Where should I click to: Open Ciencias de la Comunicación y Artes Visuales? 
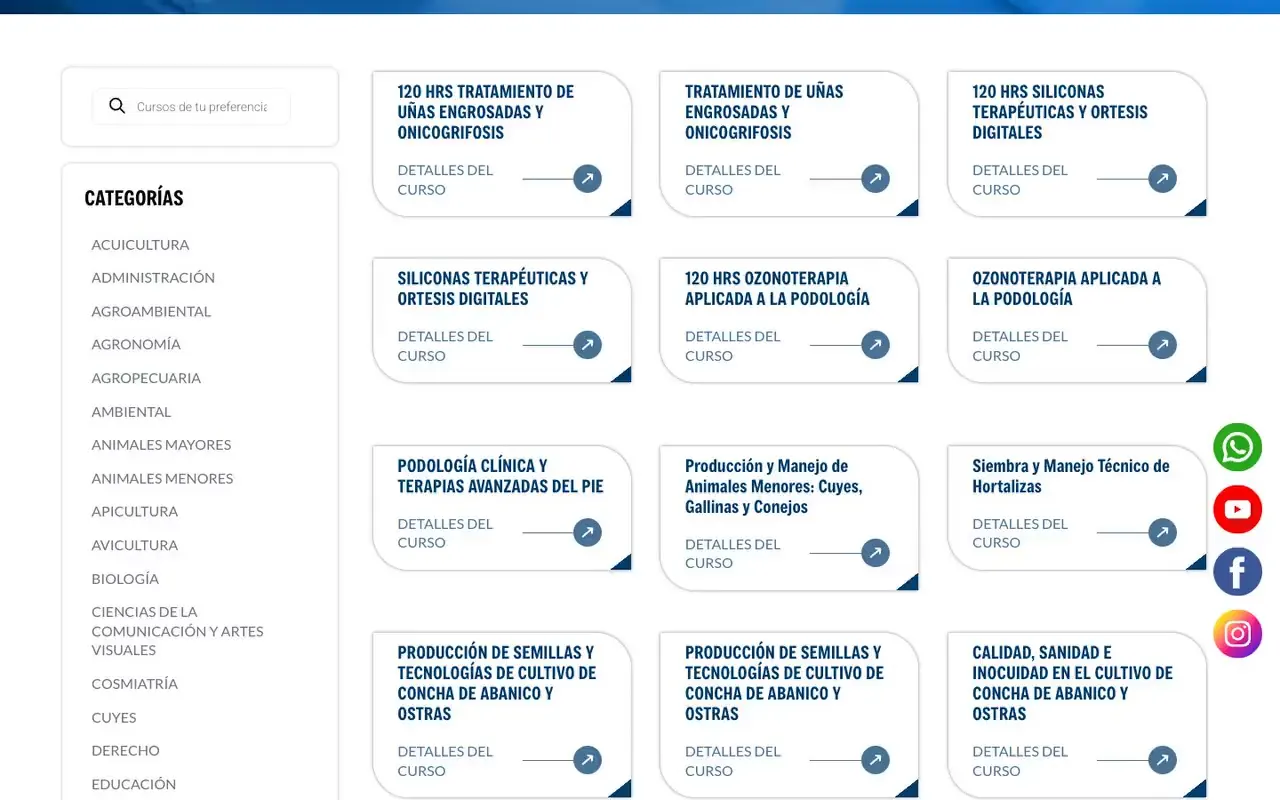(x=177, y=631)
